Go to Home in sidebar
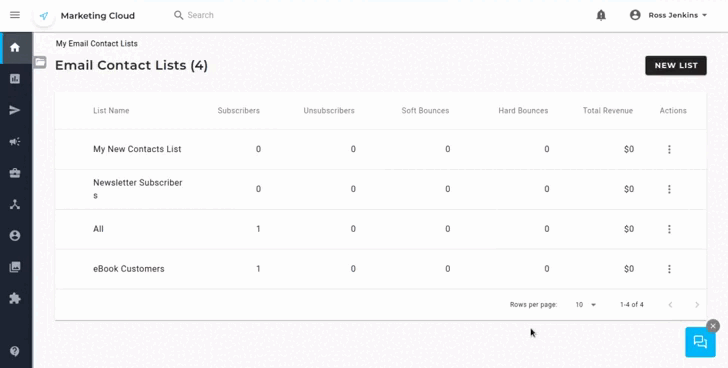Screen dimensions: 728x368 point(15,47)
